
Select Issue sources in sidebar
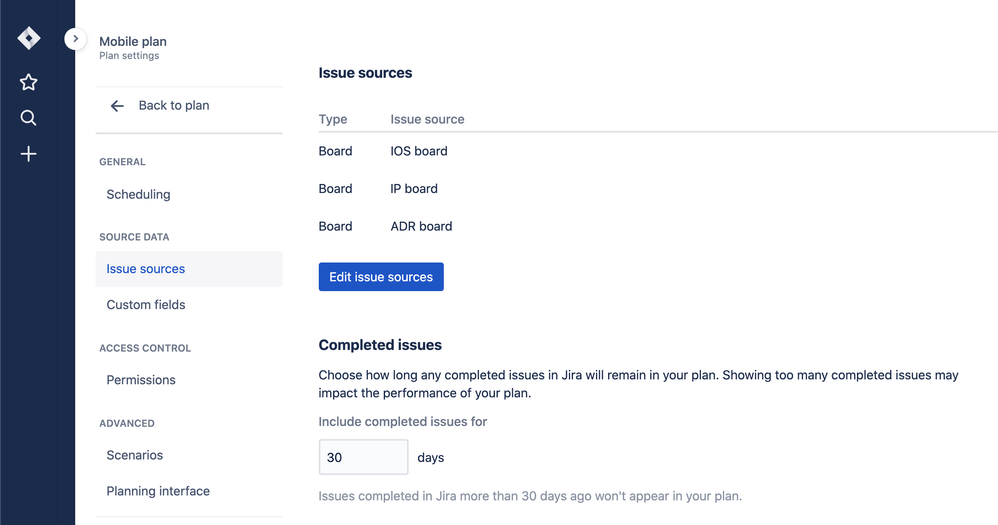(x=146, y=269)
